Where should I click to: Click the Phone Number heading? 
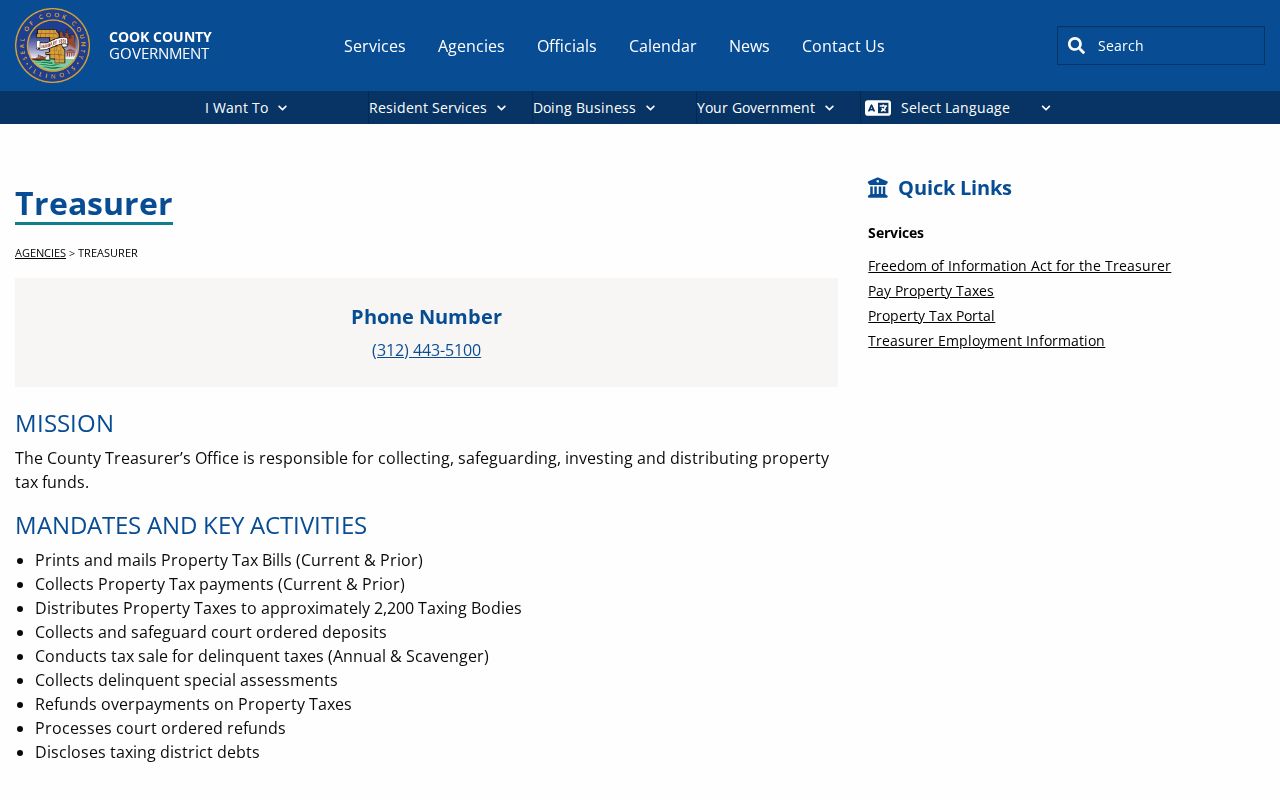pos(426,317)
